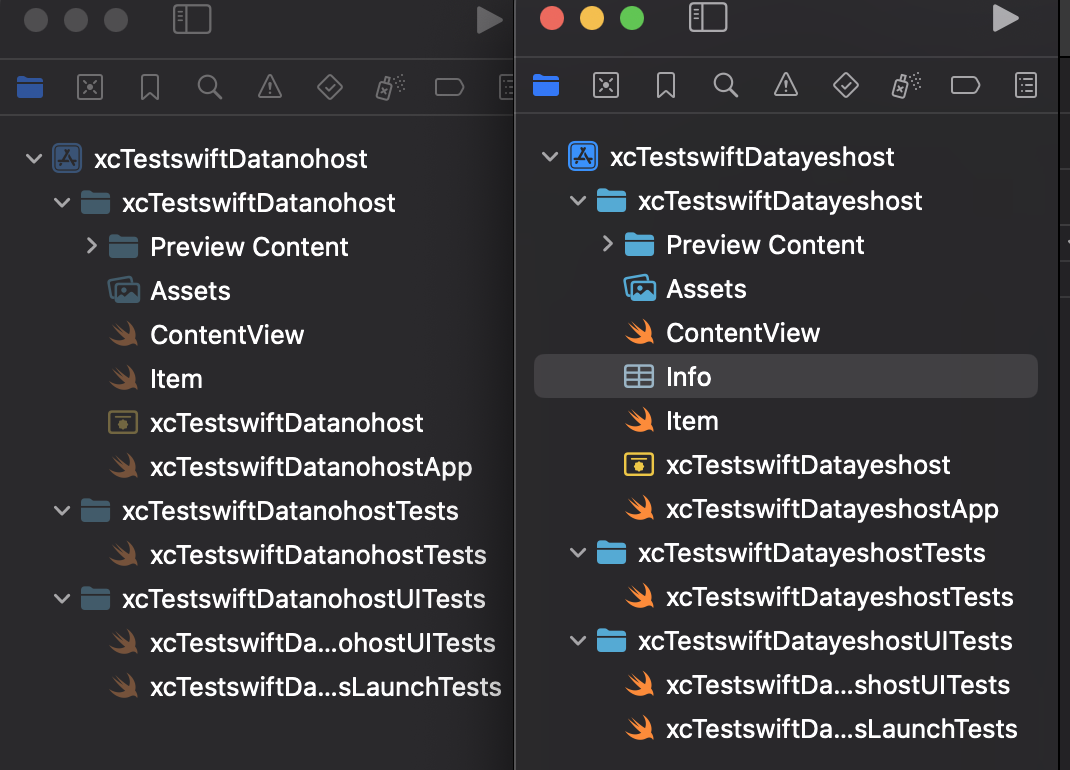Select Project navigator tab in left window
This screenshot has height=770, width=1070.
[30, 87]
